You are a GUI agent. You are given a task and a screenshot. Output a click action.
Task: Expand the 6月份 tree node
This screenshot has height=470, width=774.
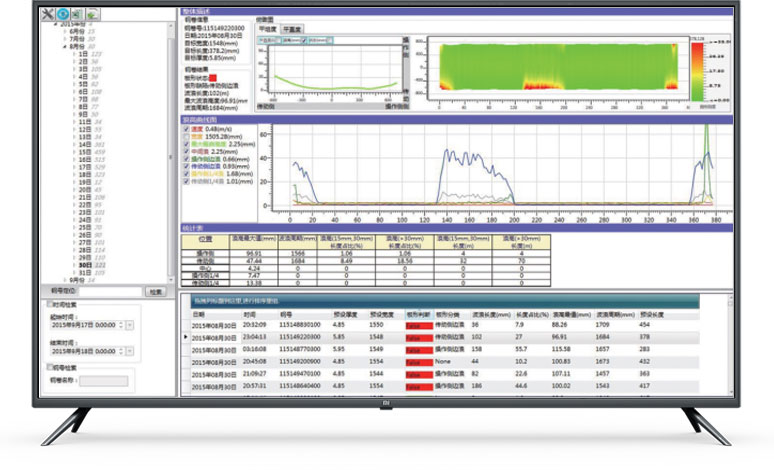[64, 33]
